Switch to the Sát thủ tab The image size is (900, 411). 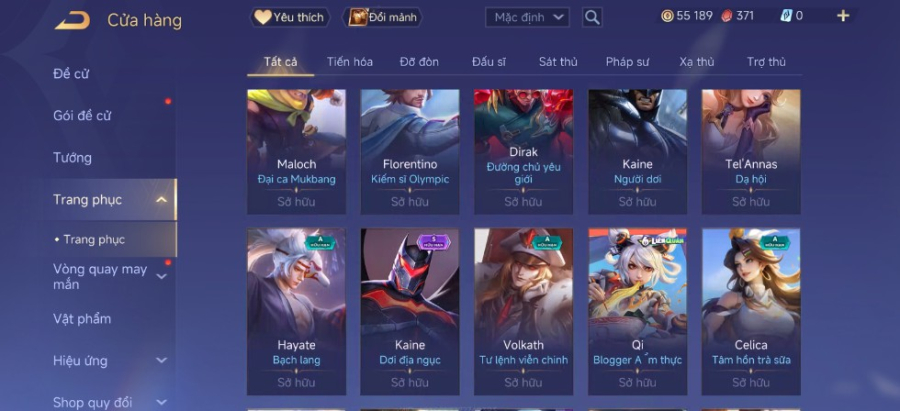click(558, 62)
